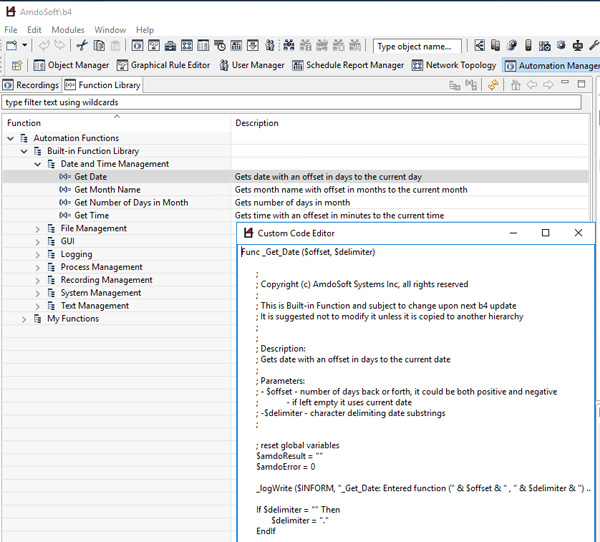Collapse Date and Time Management node
The width and height of the screenshot is (600, 542).
(x=38, y=164)
